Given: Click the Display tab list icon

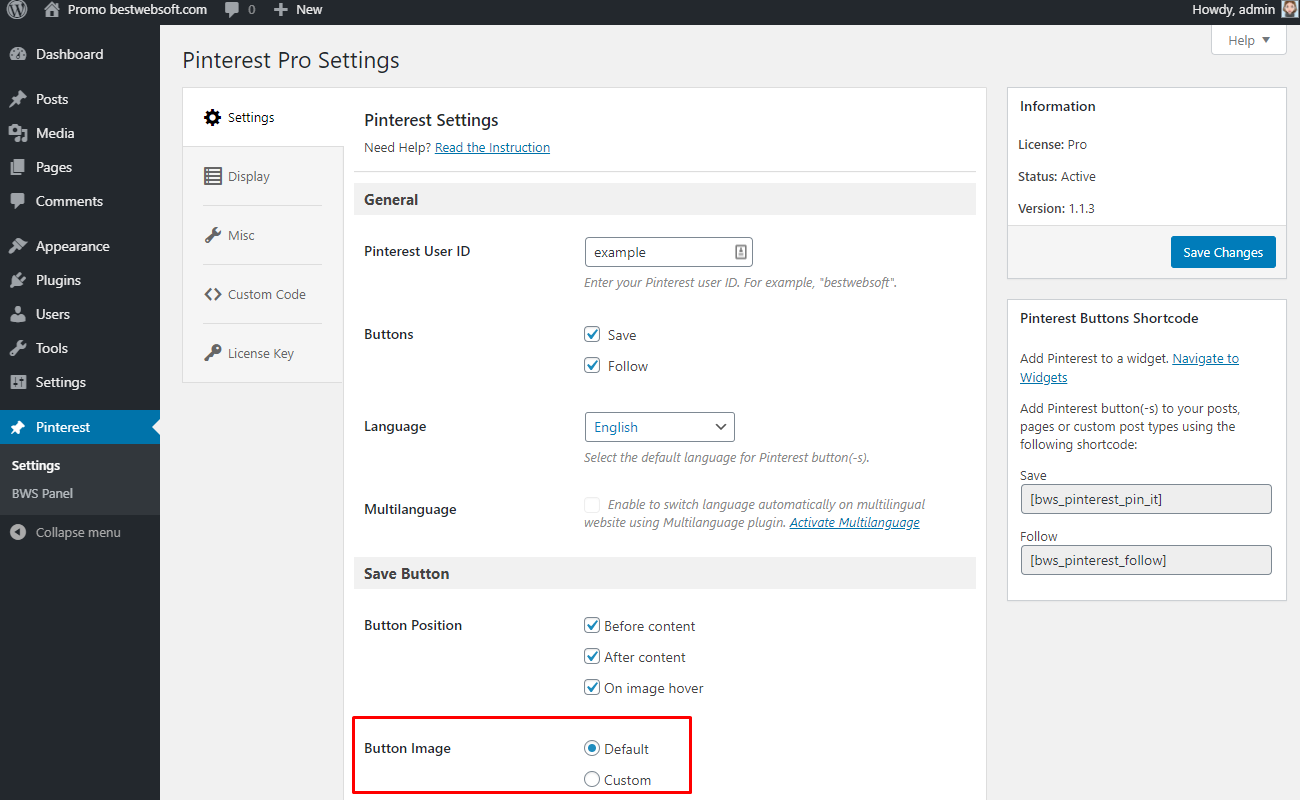Looking at the screenshot, I should [213, 176].
